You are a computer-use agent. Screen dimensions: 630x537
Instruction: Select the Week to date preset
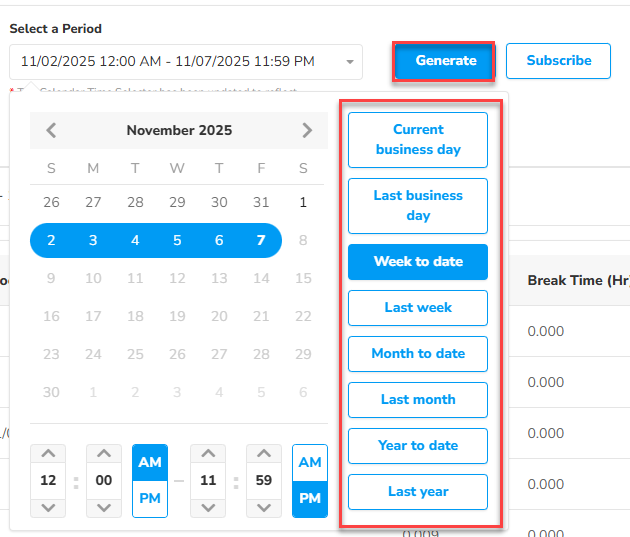click(x=418, y=262)
